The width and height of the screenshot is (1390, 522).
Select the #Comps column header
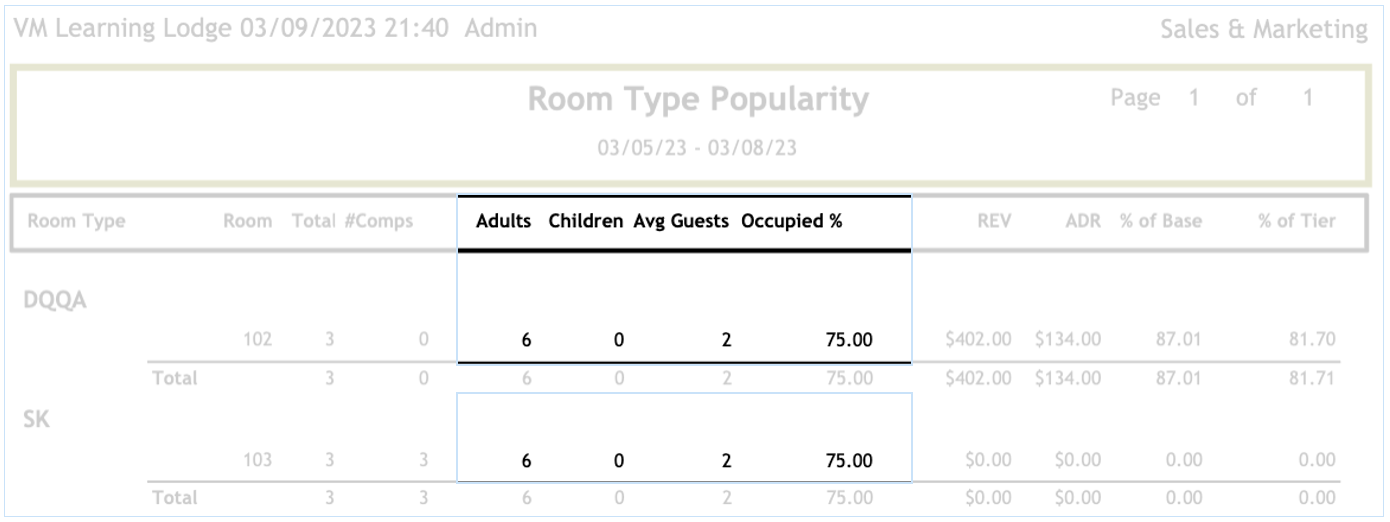click(379, 222)
